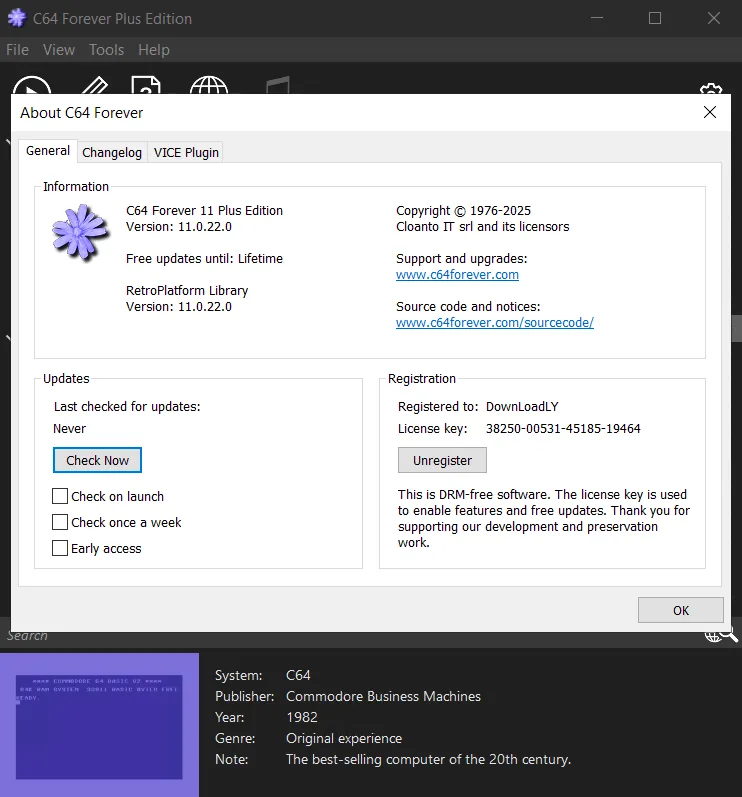
Task: Click the Search field in main window
Action: pos(351,635)
